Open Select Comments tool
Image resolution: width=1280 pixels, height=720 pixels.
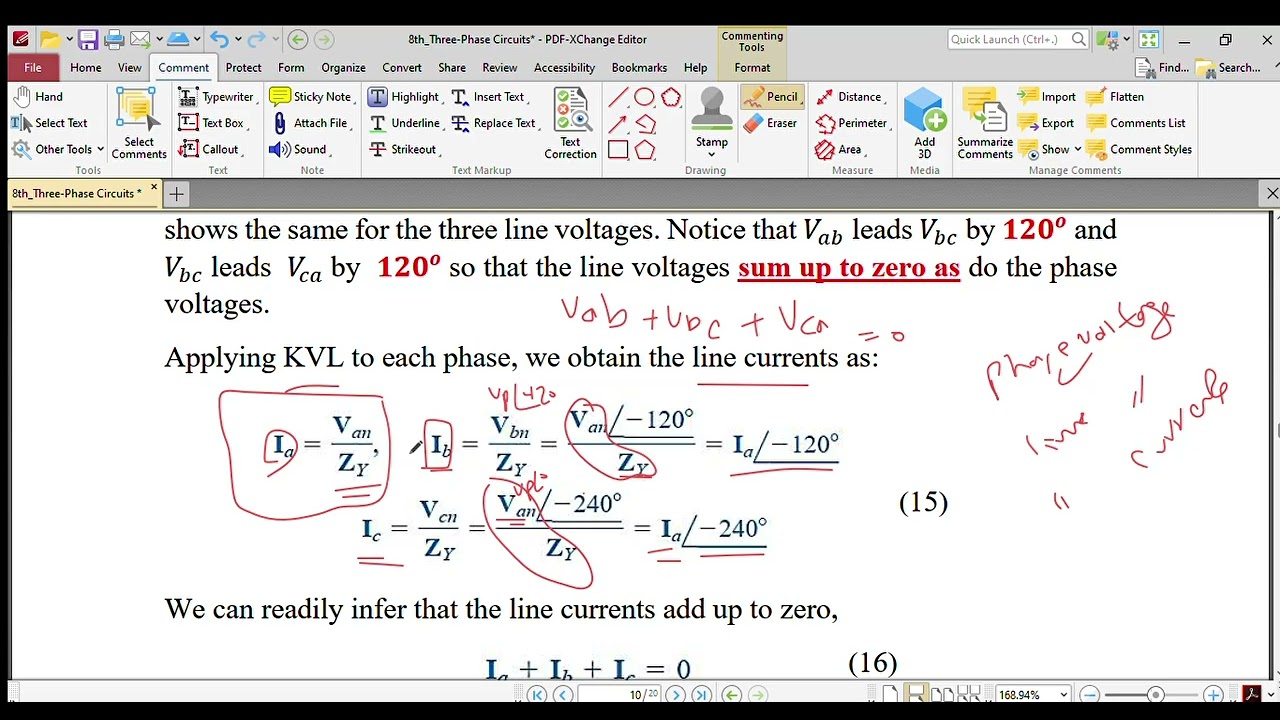pos(139,123)
